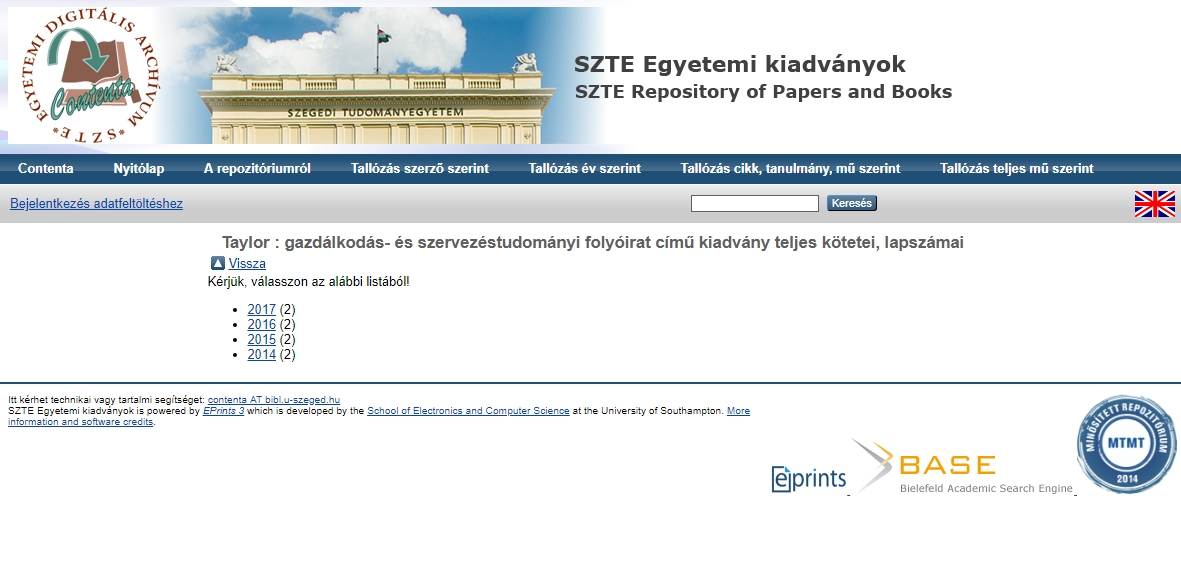Go to Nyitólap in the navigation bar
The image size is (1181, 561).
[x=139, y=169]
